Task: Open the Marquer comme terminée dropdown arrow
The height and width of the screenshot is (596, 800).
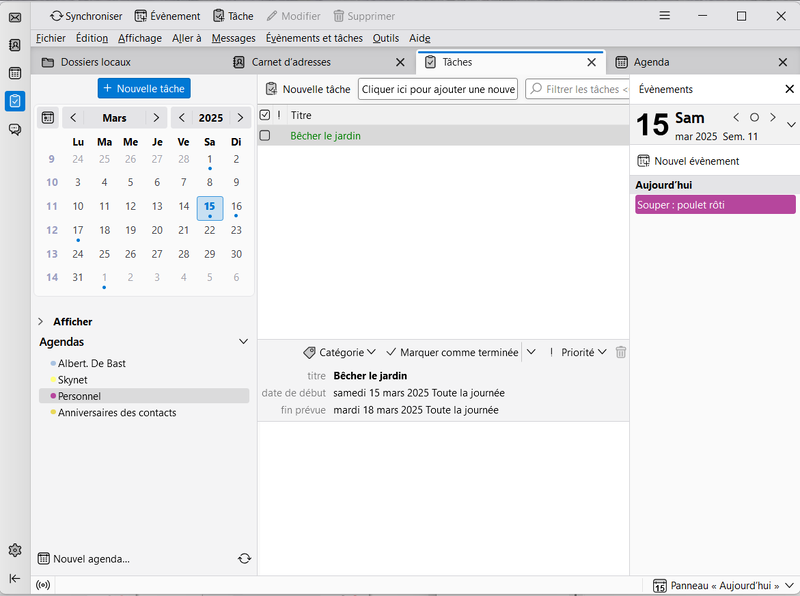Action: pyautogui.click(x=531, y=352)
